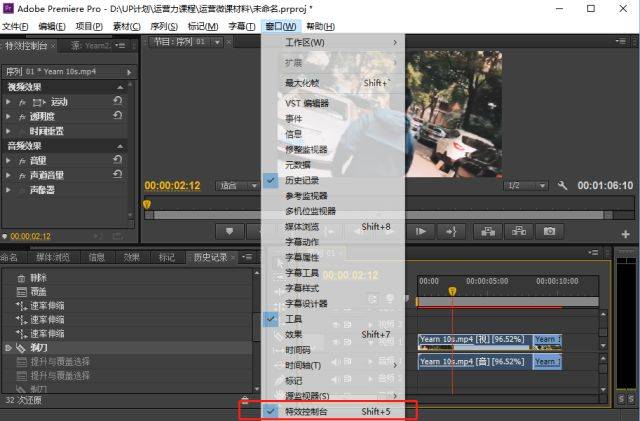Open the 文件(F) menu
The width and height of the screenshot is (640, 421).
click(x=15, y=27)
